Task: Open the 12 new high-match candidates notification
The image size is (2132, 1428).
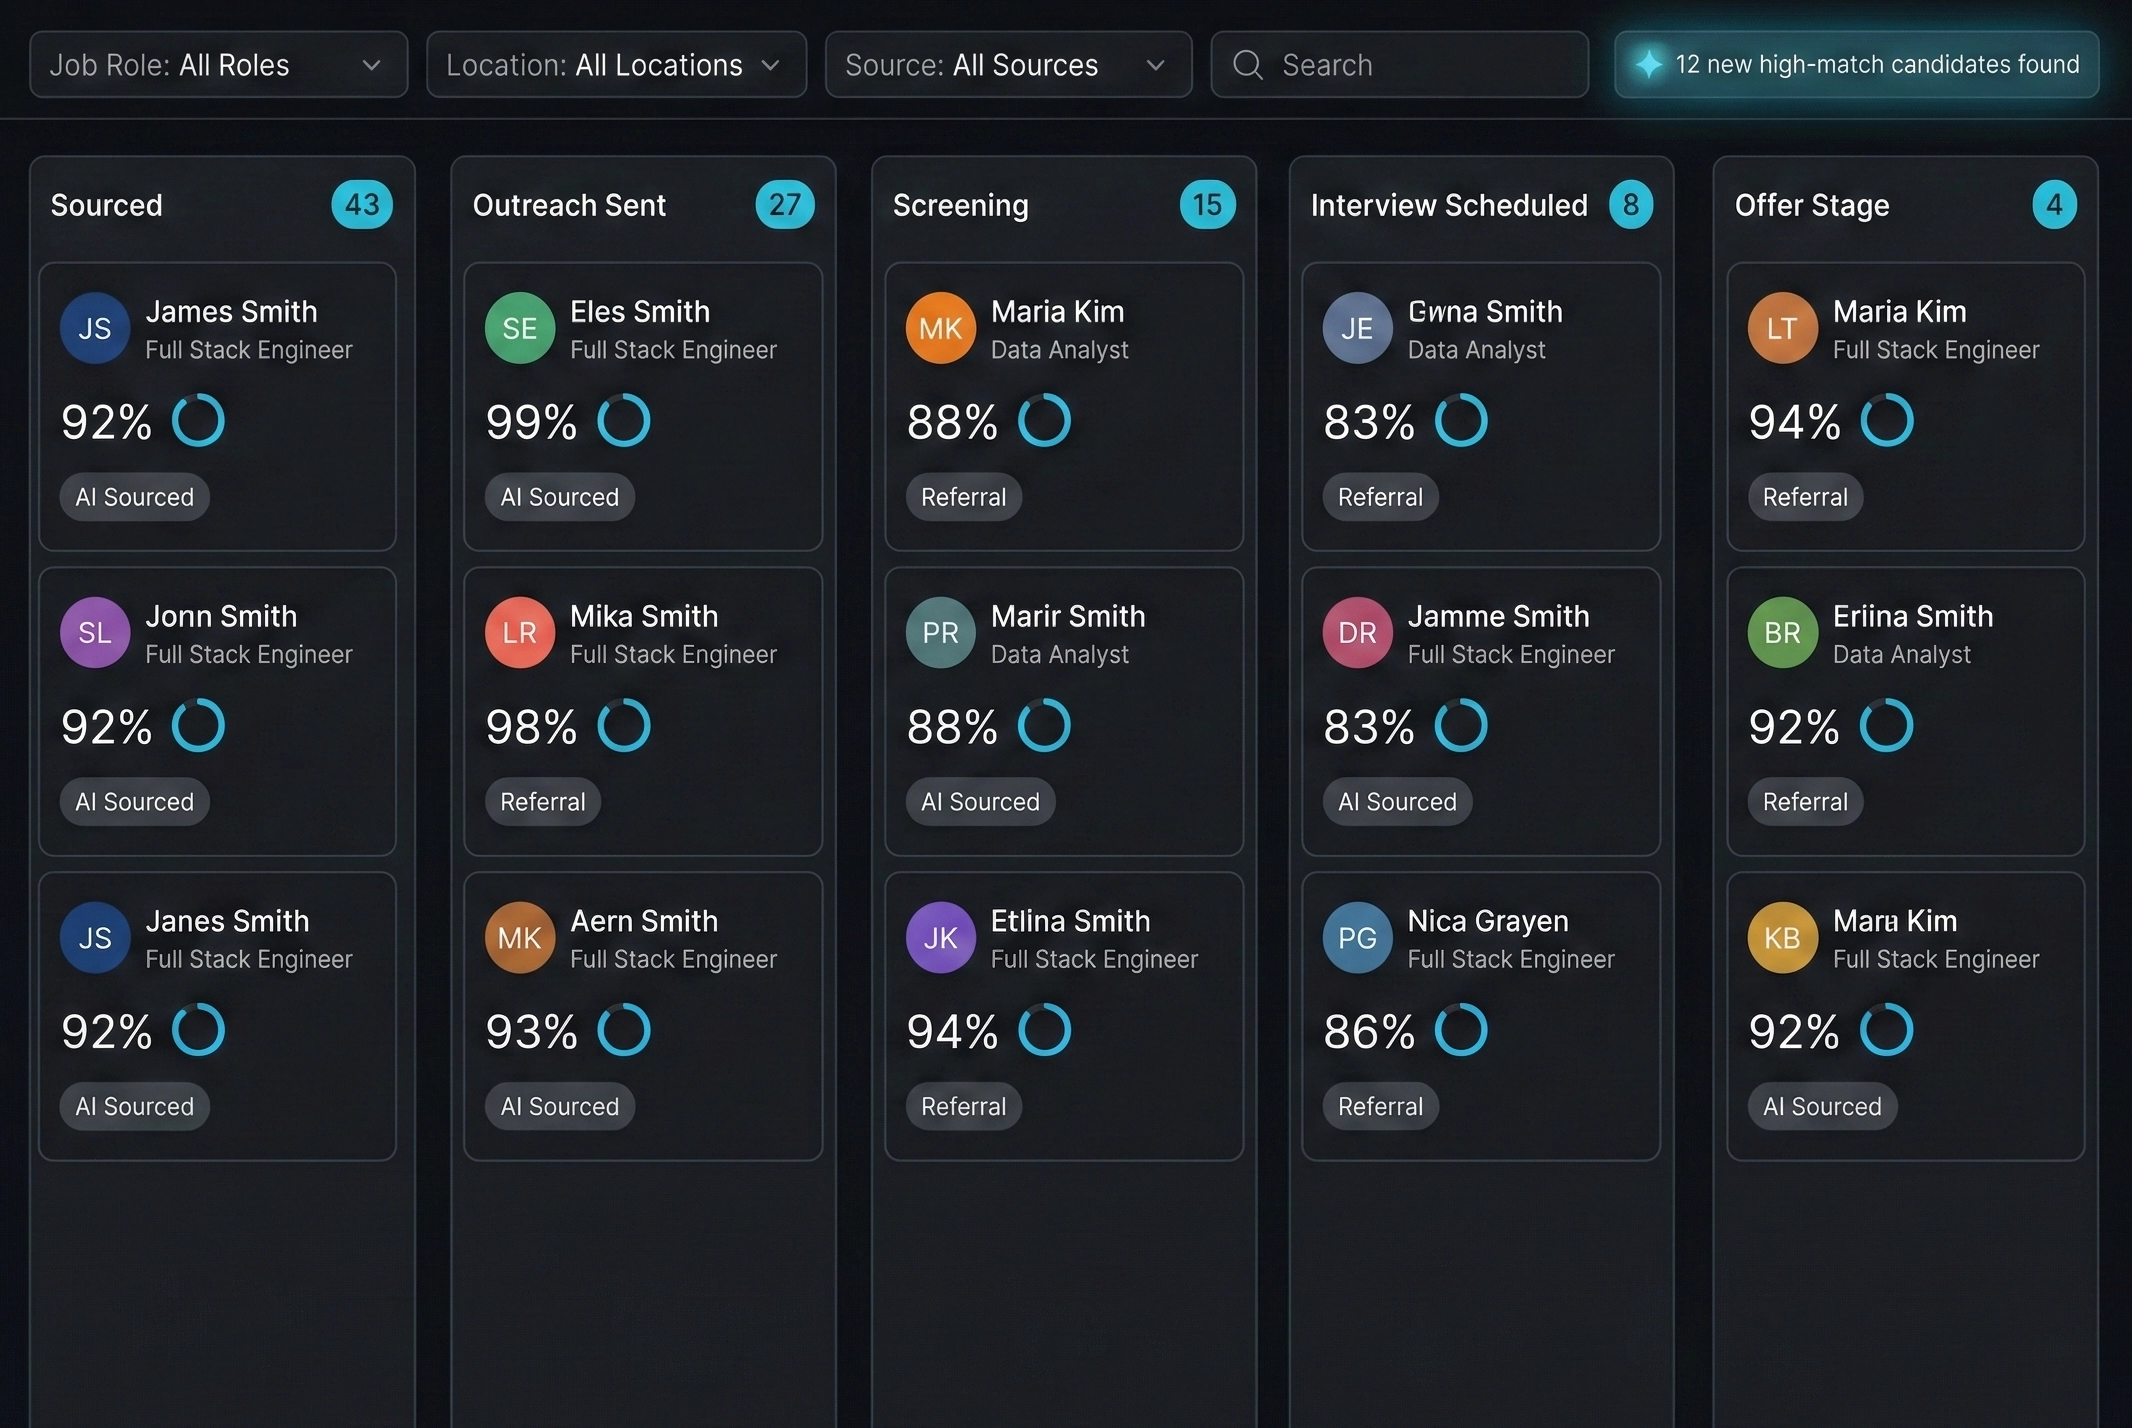Action: click(1855, 64)
